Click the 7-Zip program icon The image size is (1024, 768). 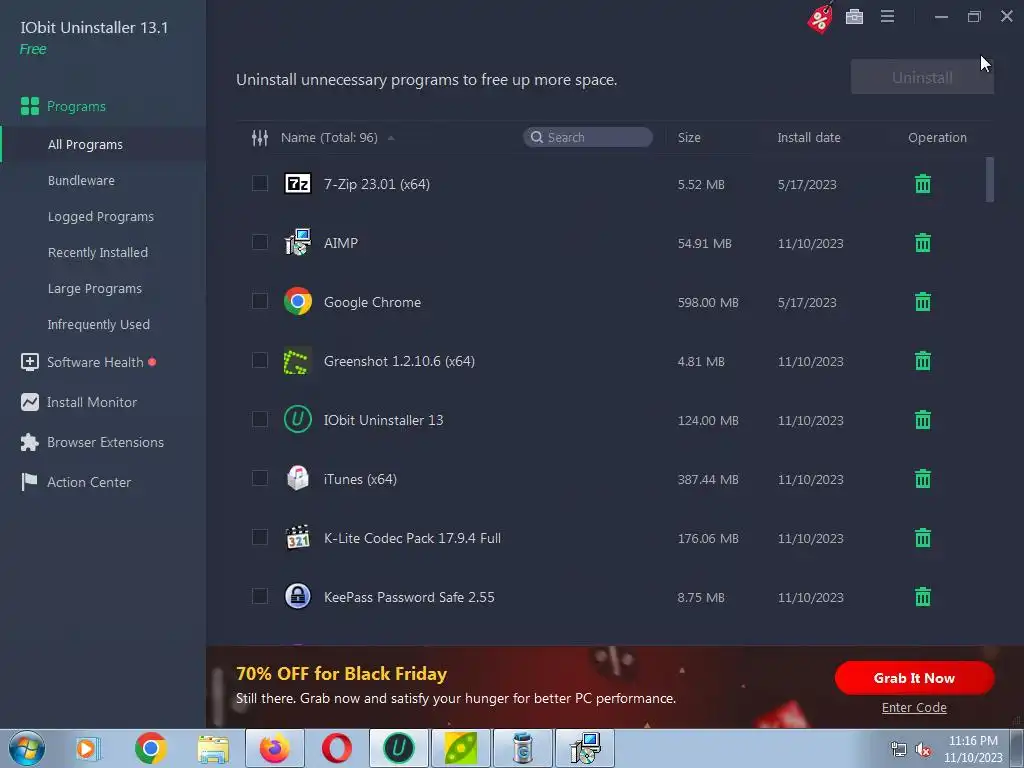point(298,184)
